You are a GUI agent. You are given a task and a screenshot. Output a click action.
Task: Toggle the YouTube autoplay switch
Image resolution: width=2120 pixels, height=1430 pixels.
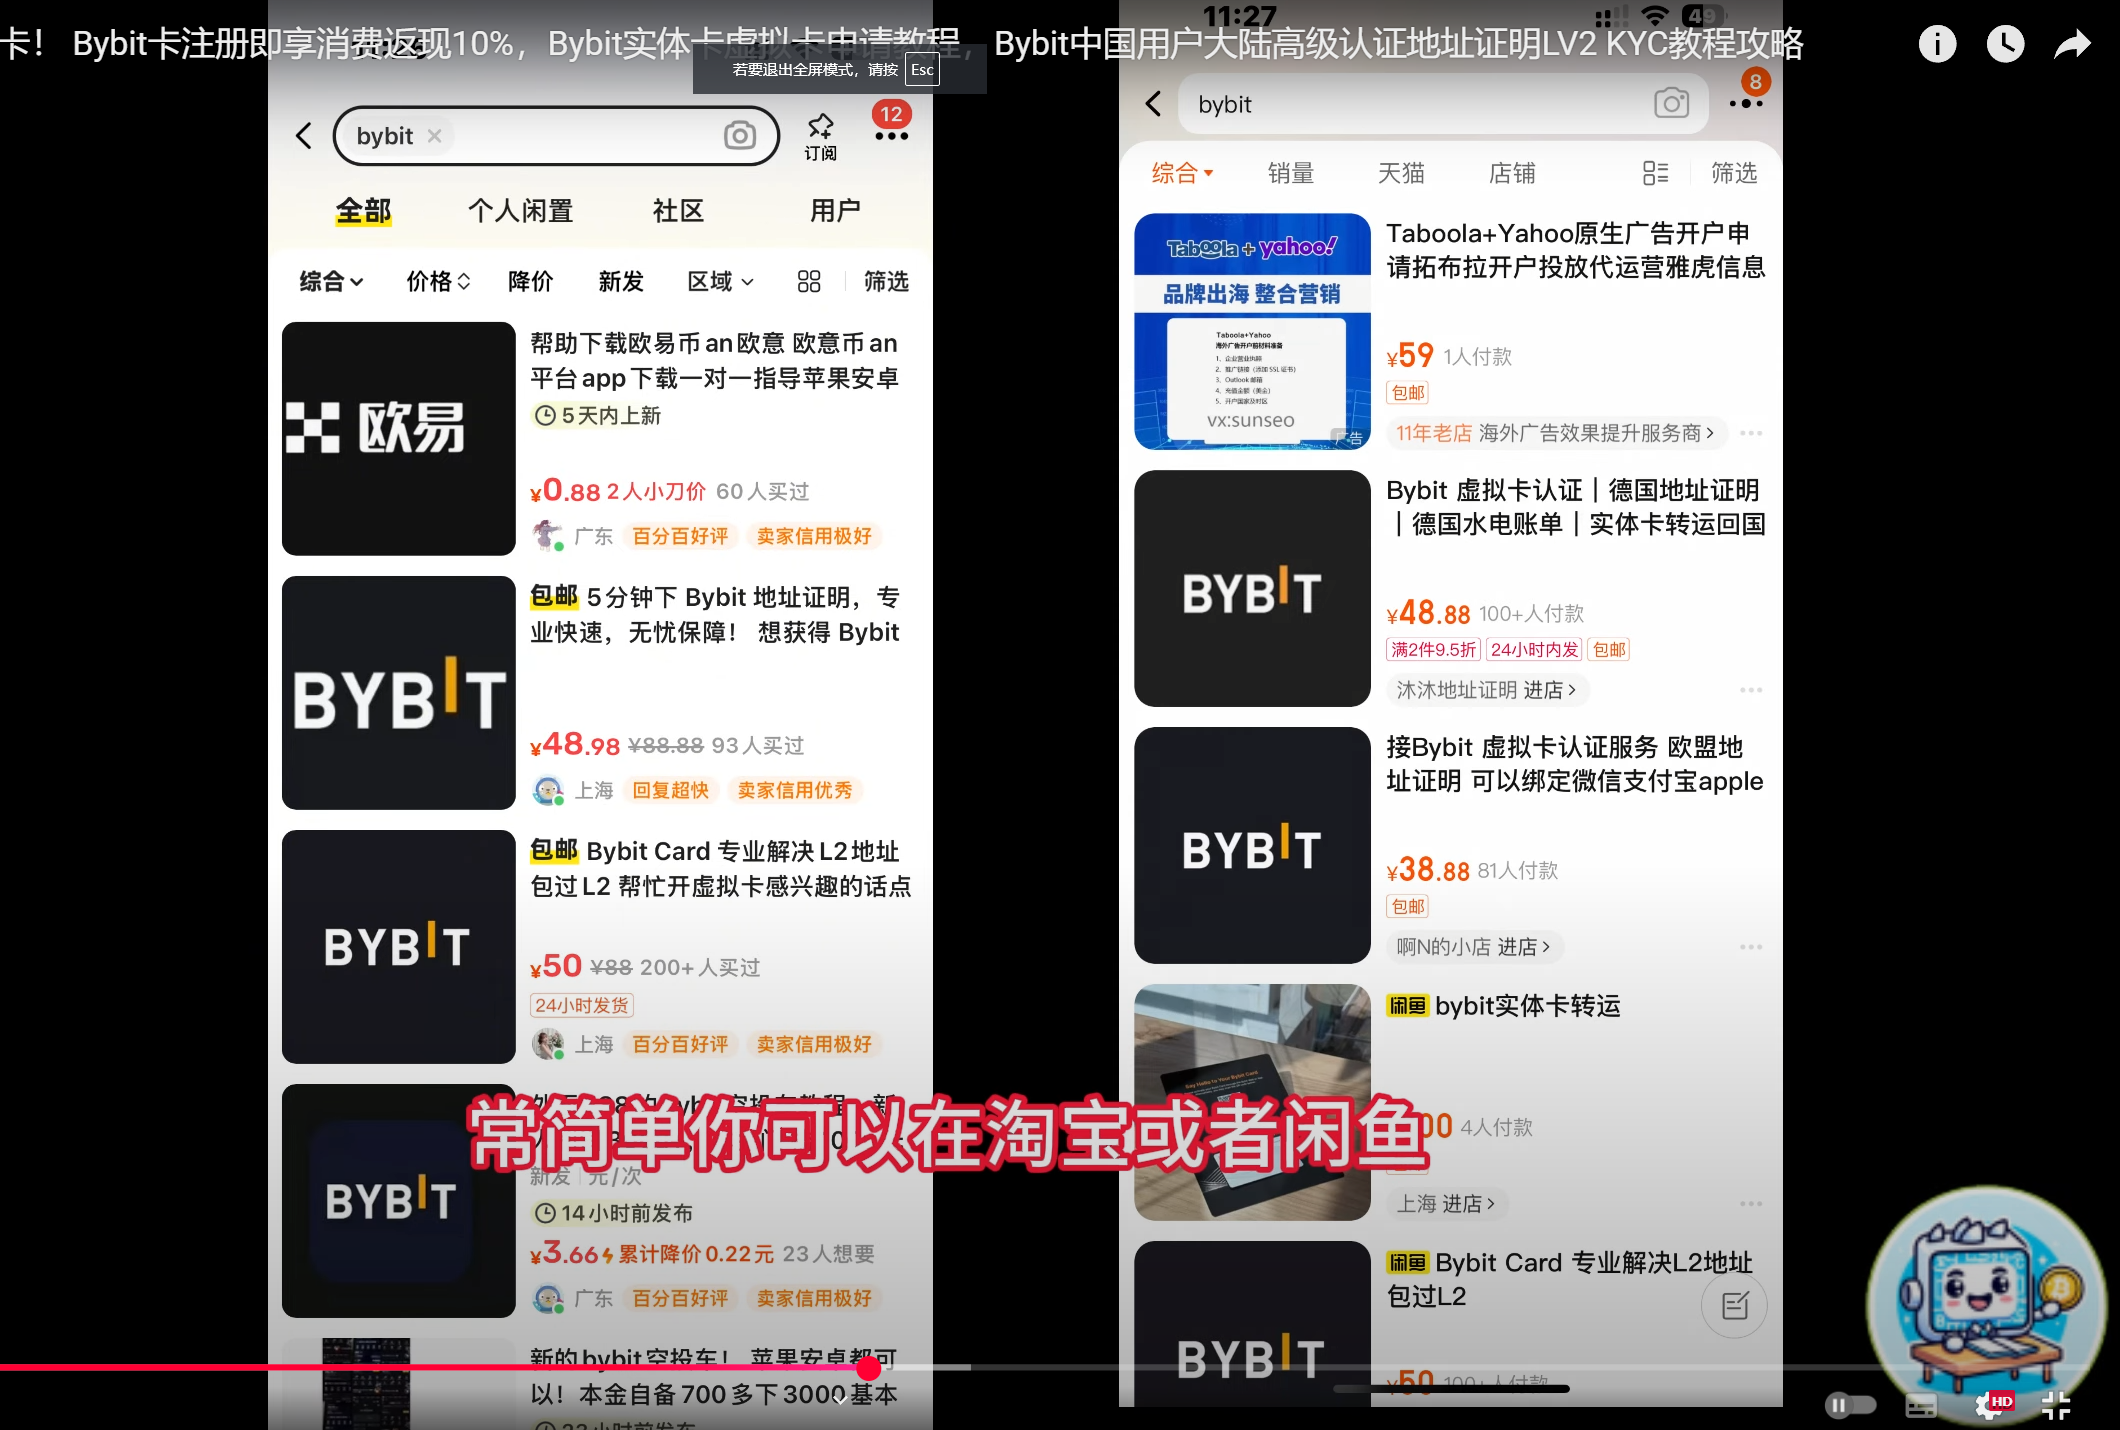point(1850,1405)
